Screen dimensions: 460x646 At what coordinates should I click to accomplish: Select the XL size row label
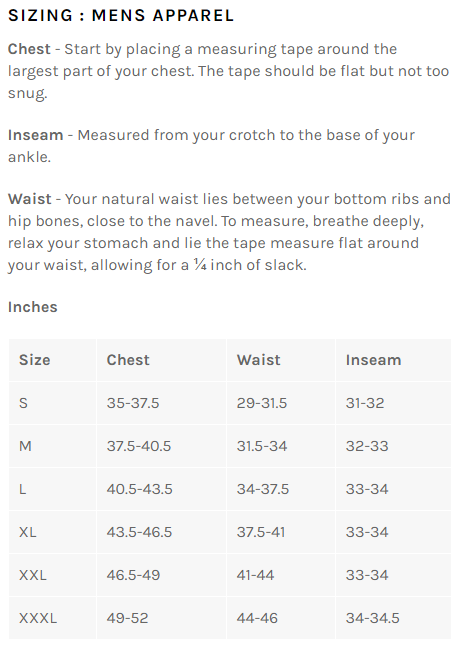coord(28,532)
